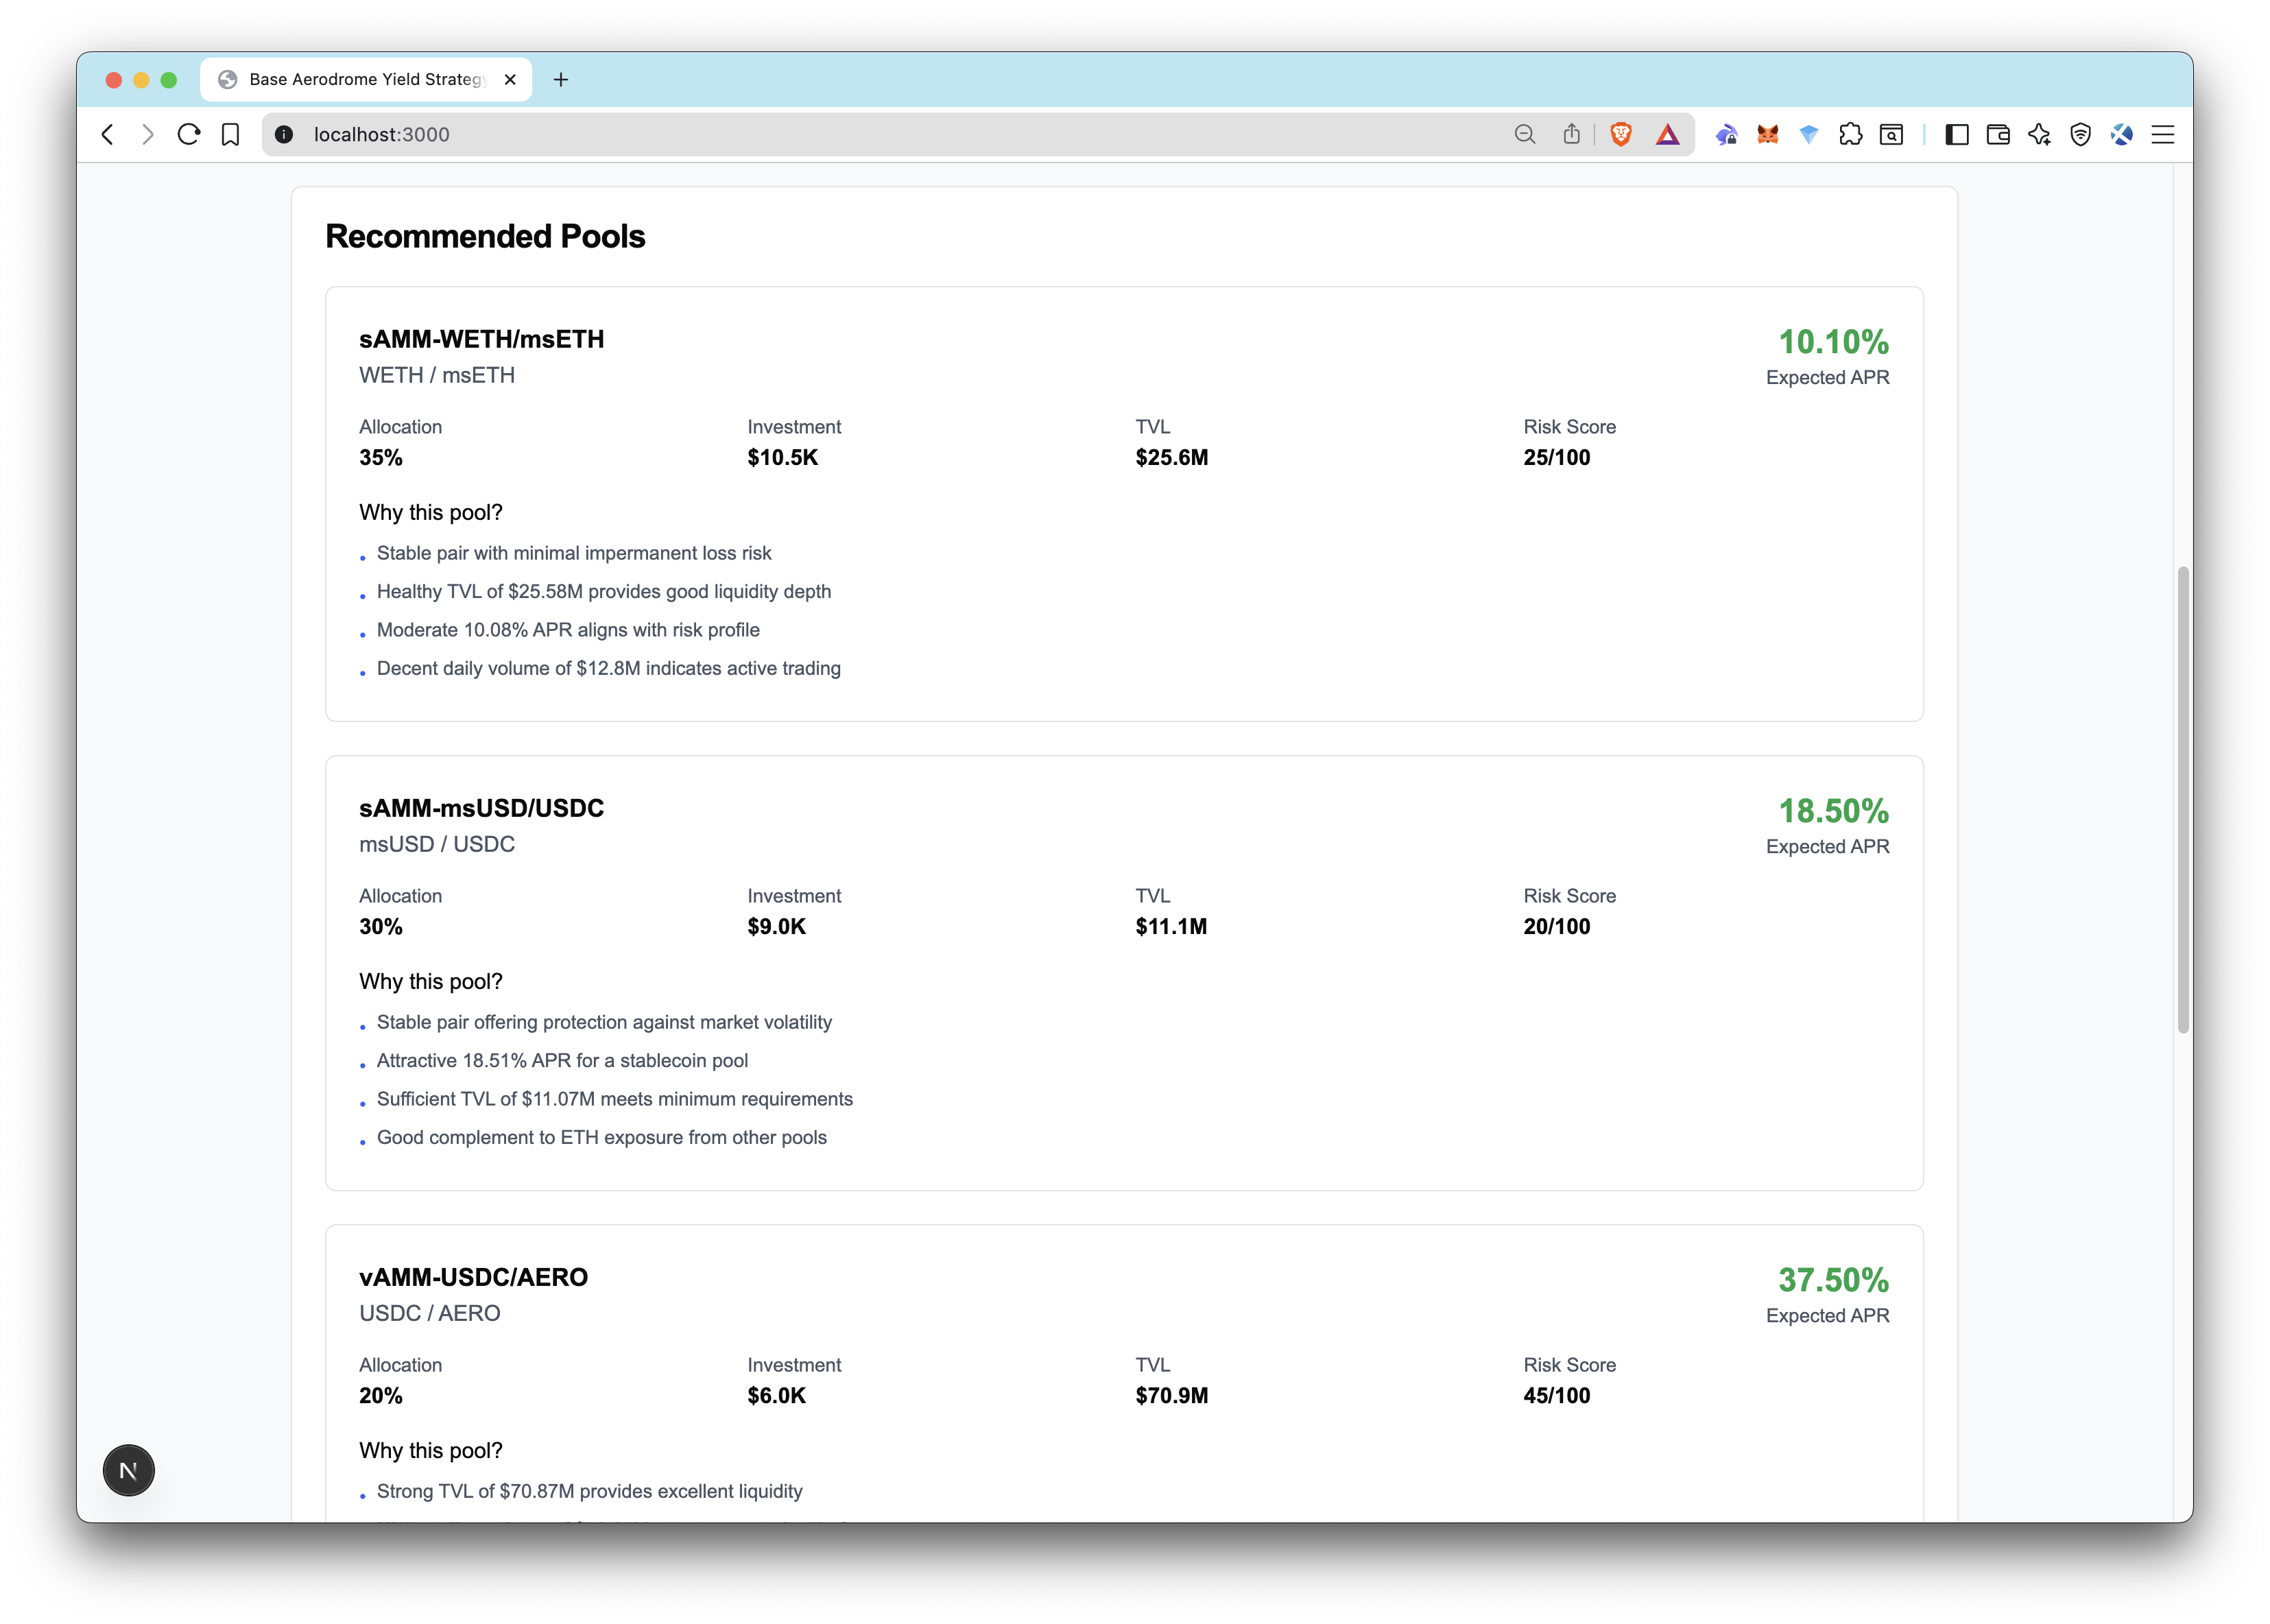
Task: Open the Brave Wallet icon
Action: [1998, 134]
